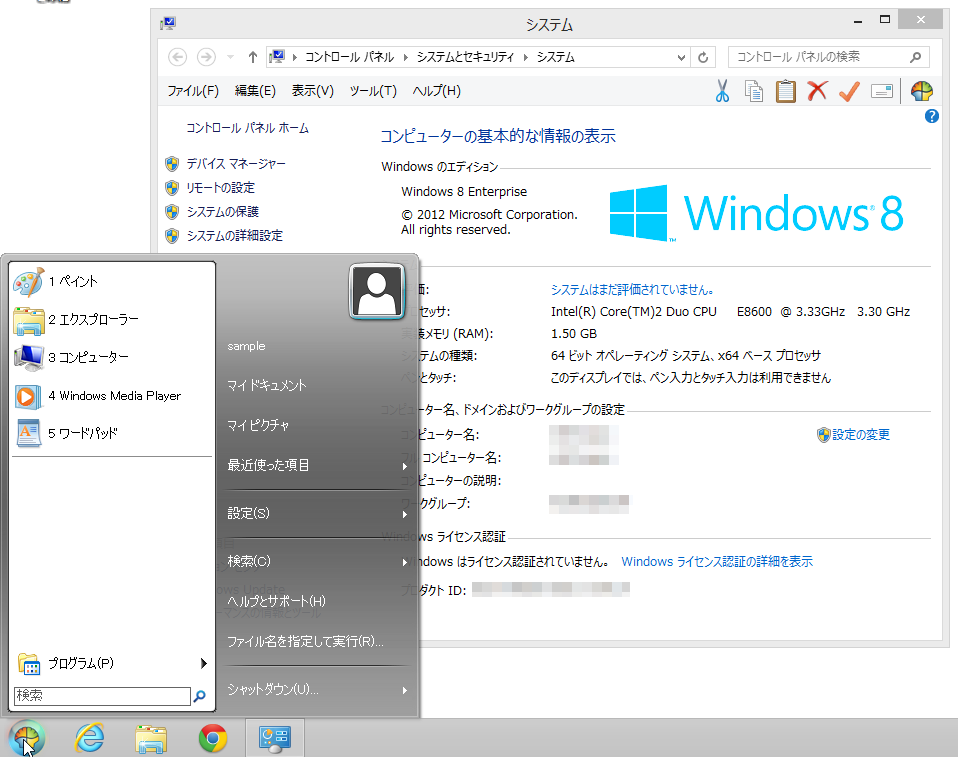Open the 編集(E) menu

255,91
